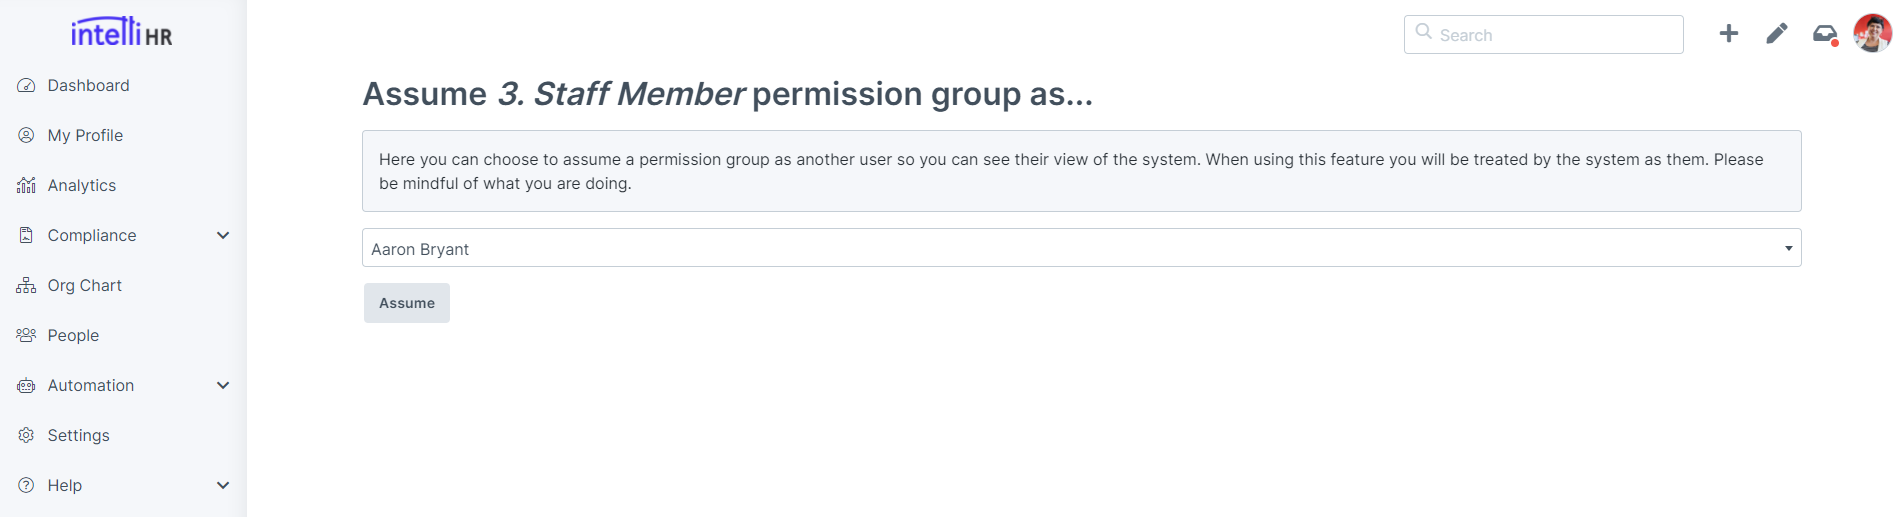Expand the Help menu chevron
Viewport: 1897px width, 517px height.
(223, 486)
